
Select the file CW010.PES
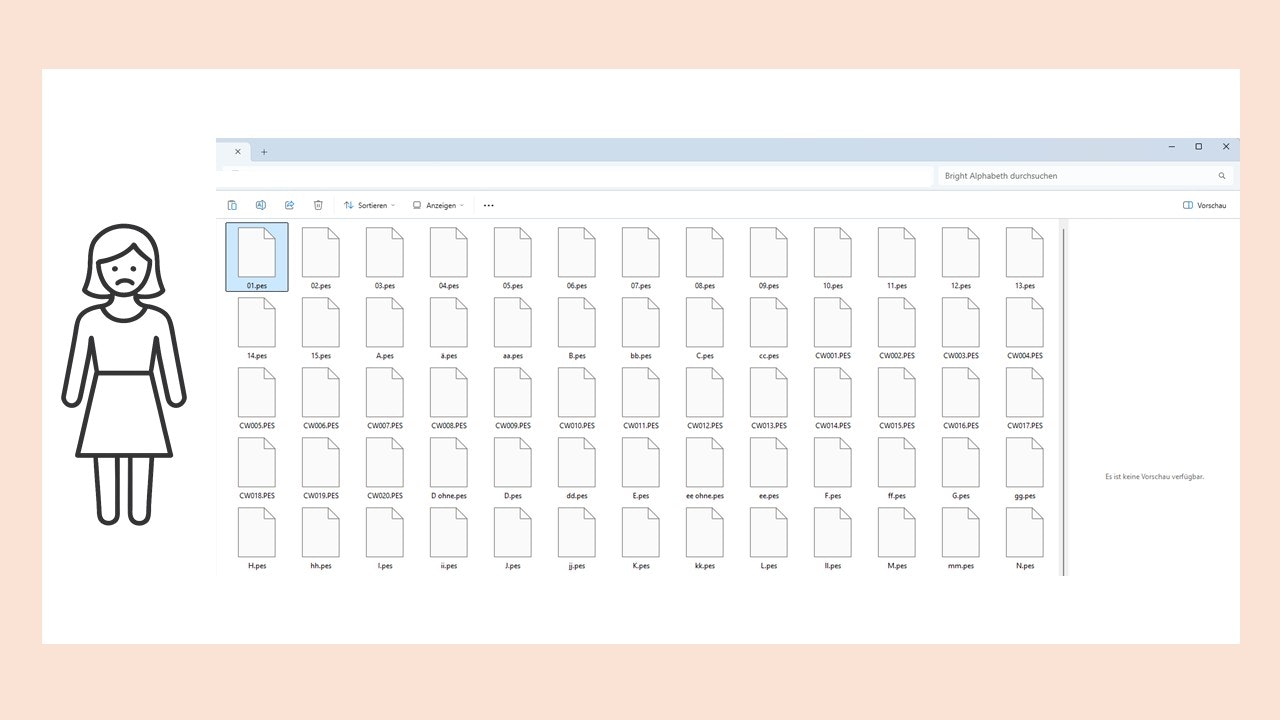click(x=576, y=393)
